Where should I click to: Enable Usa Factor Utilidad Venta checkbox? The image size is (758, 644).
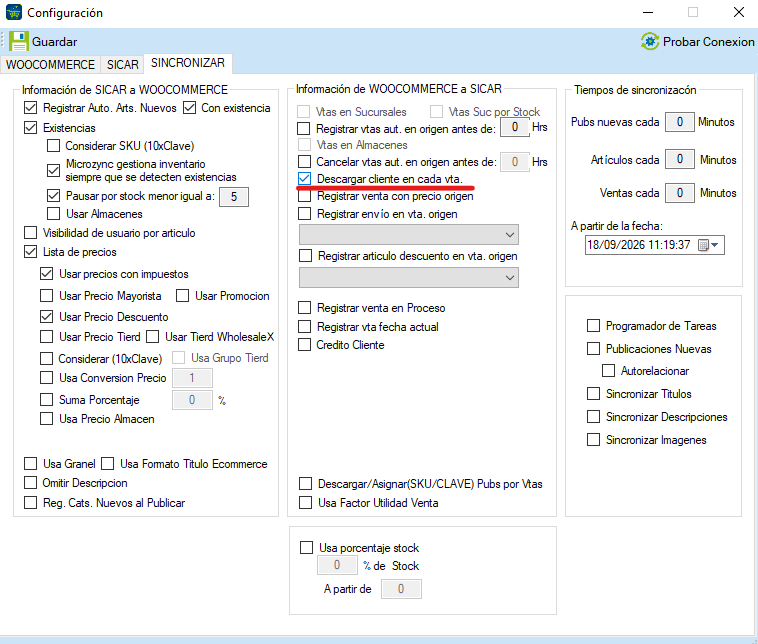click(305, 503)
